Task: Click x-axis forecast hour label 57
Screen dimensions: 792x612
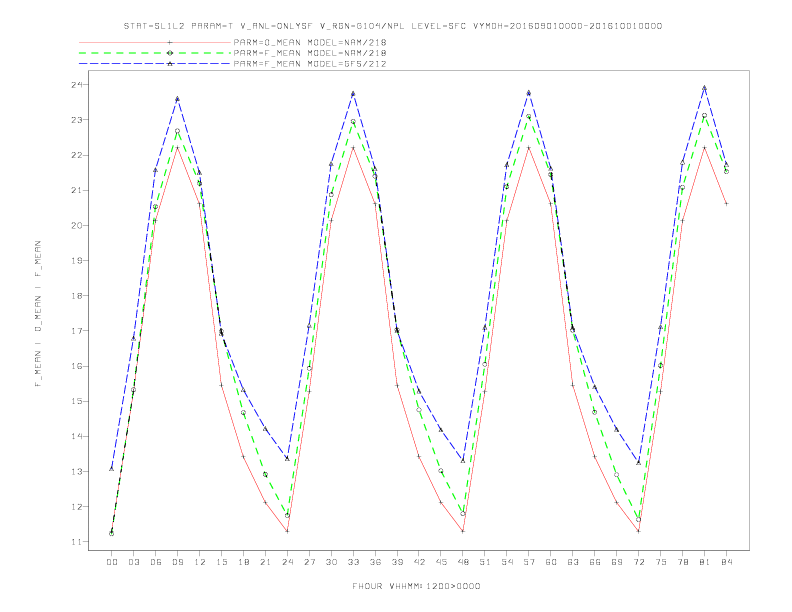Action: pos(529,562)
